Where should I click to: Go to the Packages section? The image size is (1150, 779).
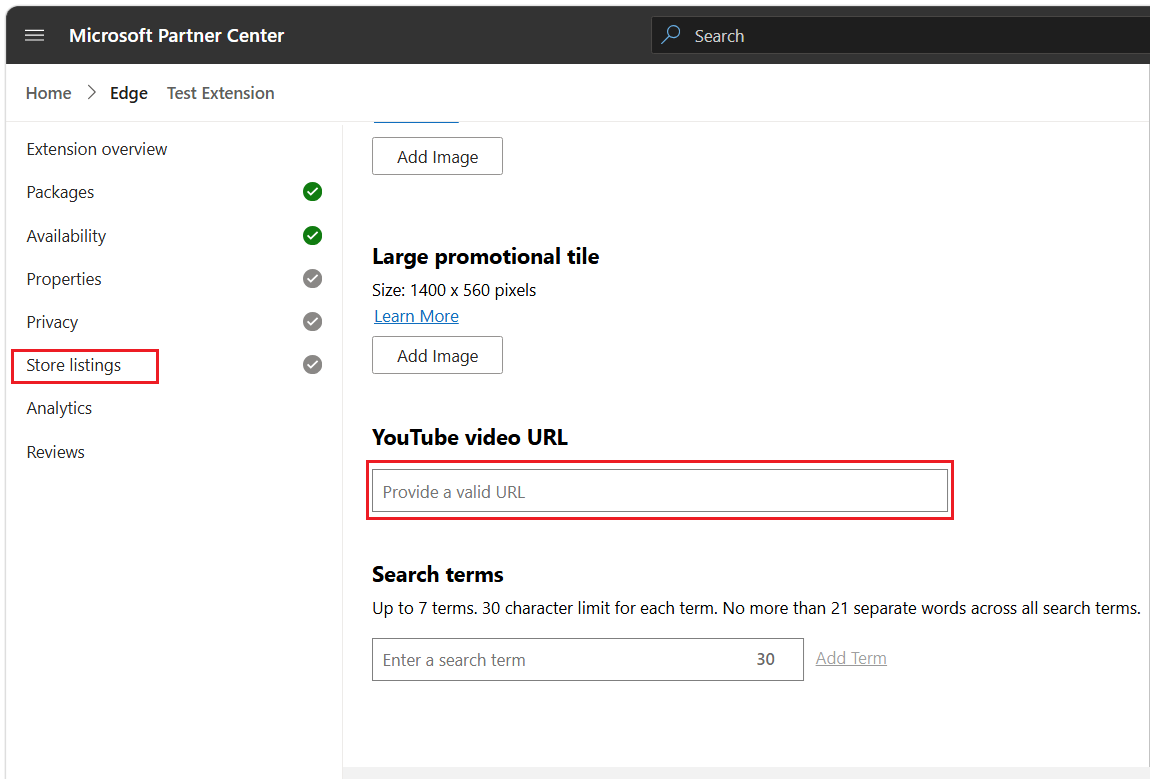click(60, 192)
